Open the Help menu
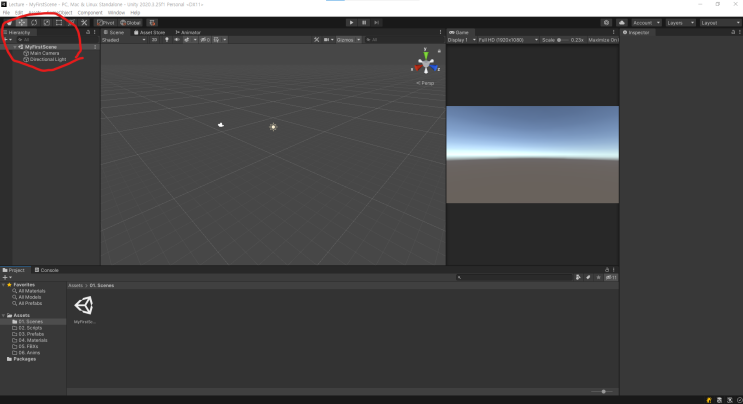Viewport: 743px width, 404px height. coord(135,12)
